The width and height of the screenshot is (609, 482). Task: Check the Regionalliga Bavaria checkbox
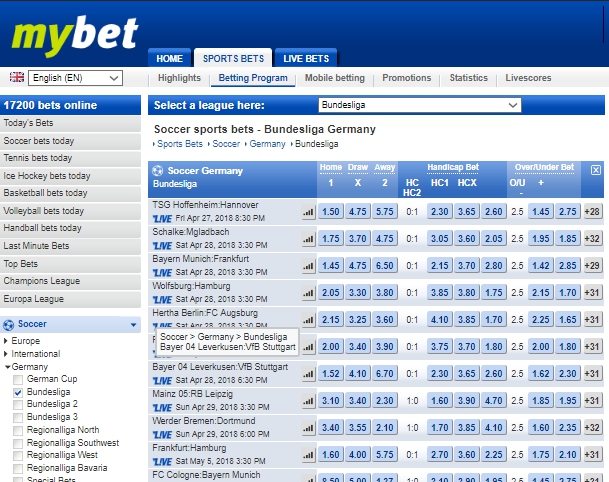[x=18, y=468]
